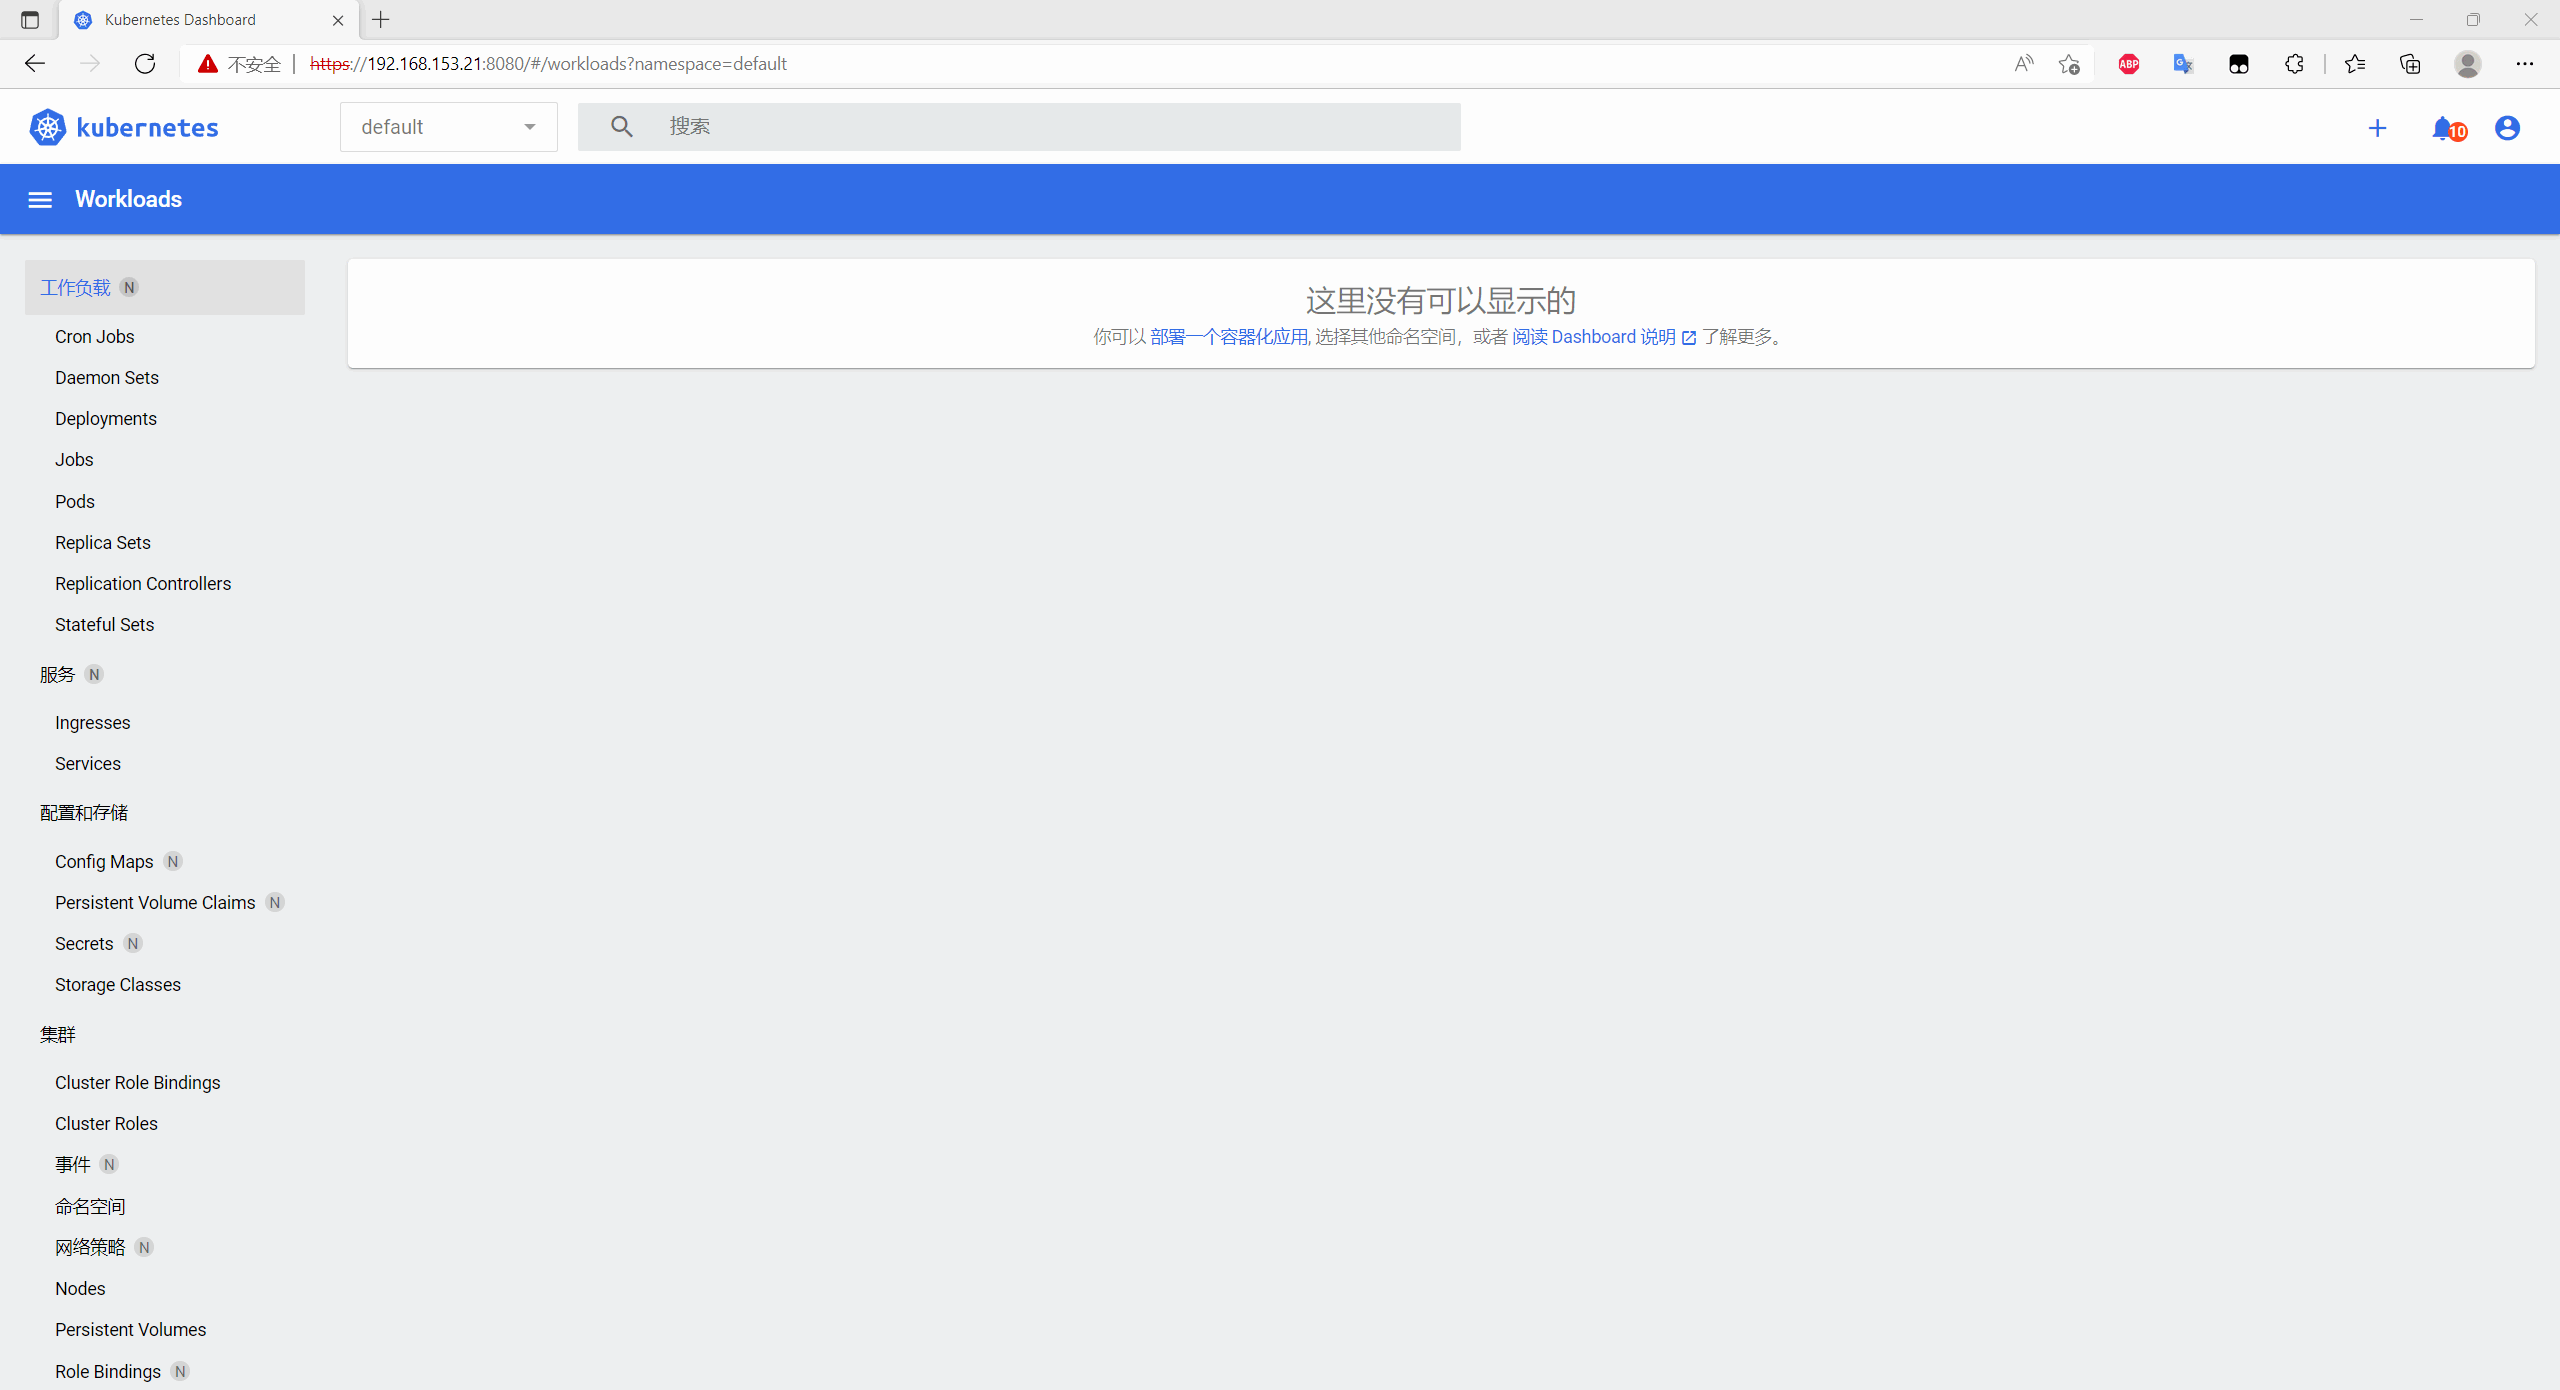The image size is (2560, 1390).
Task: Click the browser refresh icon
Action: 145,63
